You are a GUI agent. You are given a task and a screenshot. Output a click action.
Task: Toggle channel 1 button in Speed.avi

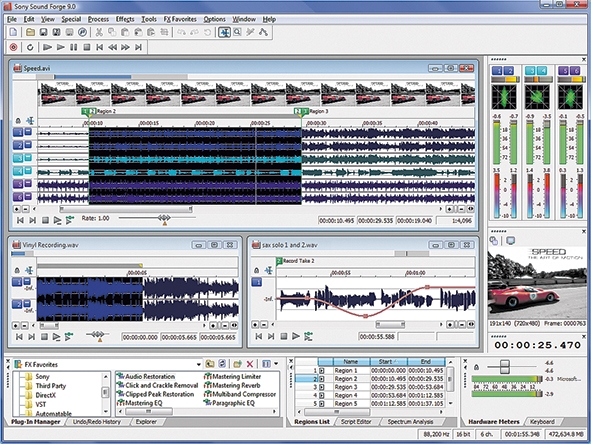point(18,132)
